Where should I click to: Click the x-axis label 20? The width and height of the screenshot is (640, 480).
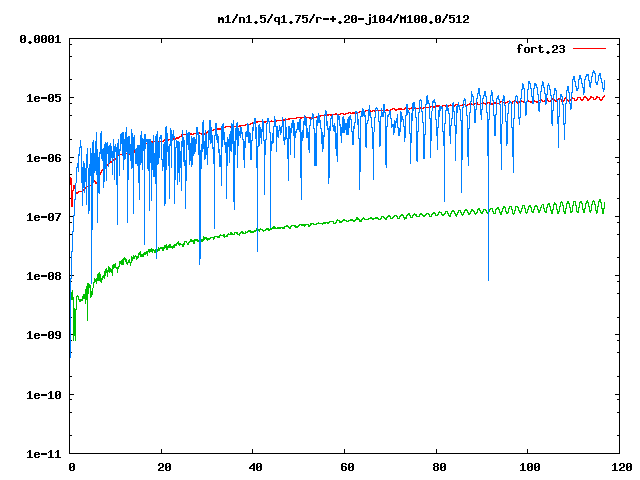click(x=164, y=467)
